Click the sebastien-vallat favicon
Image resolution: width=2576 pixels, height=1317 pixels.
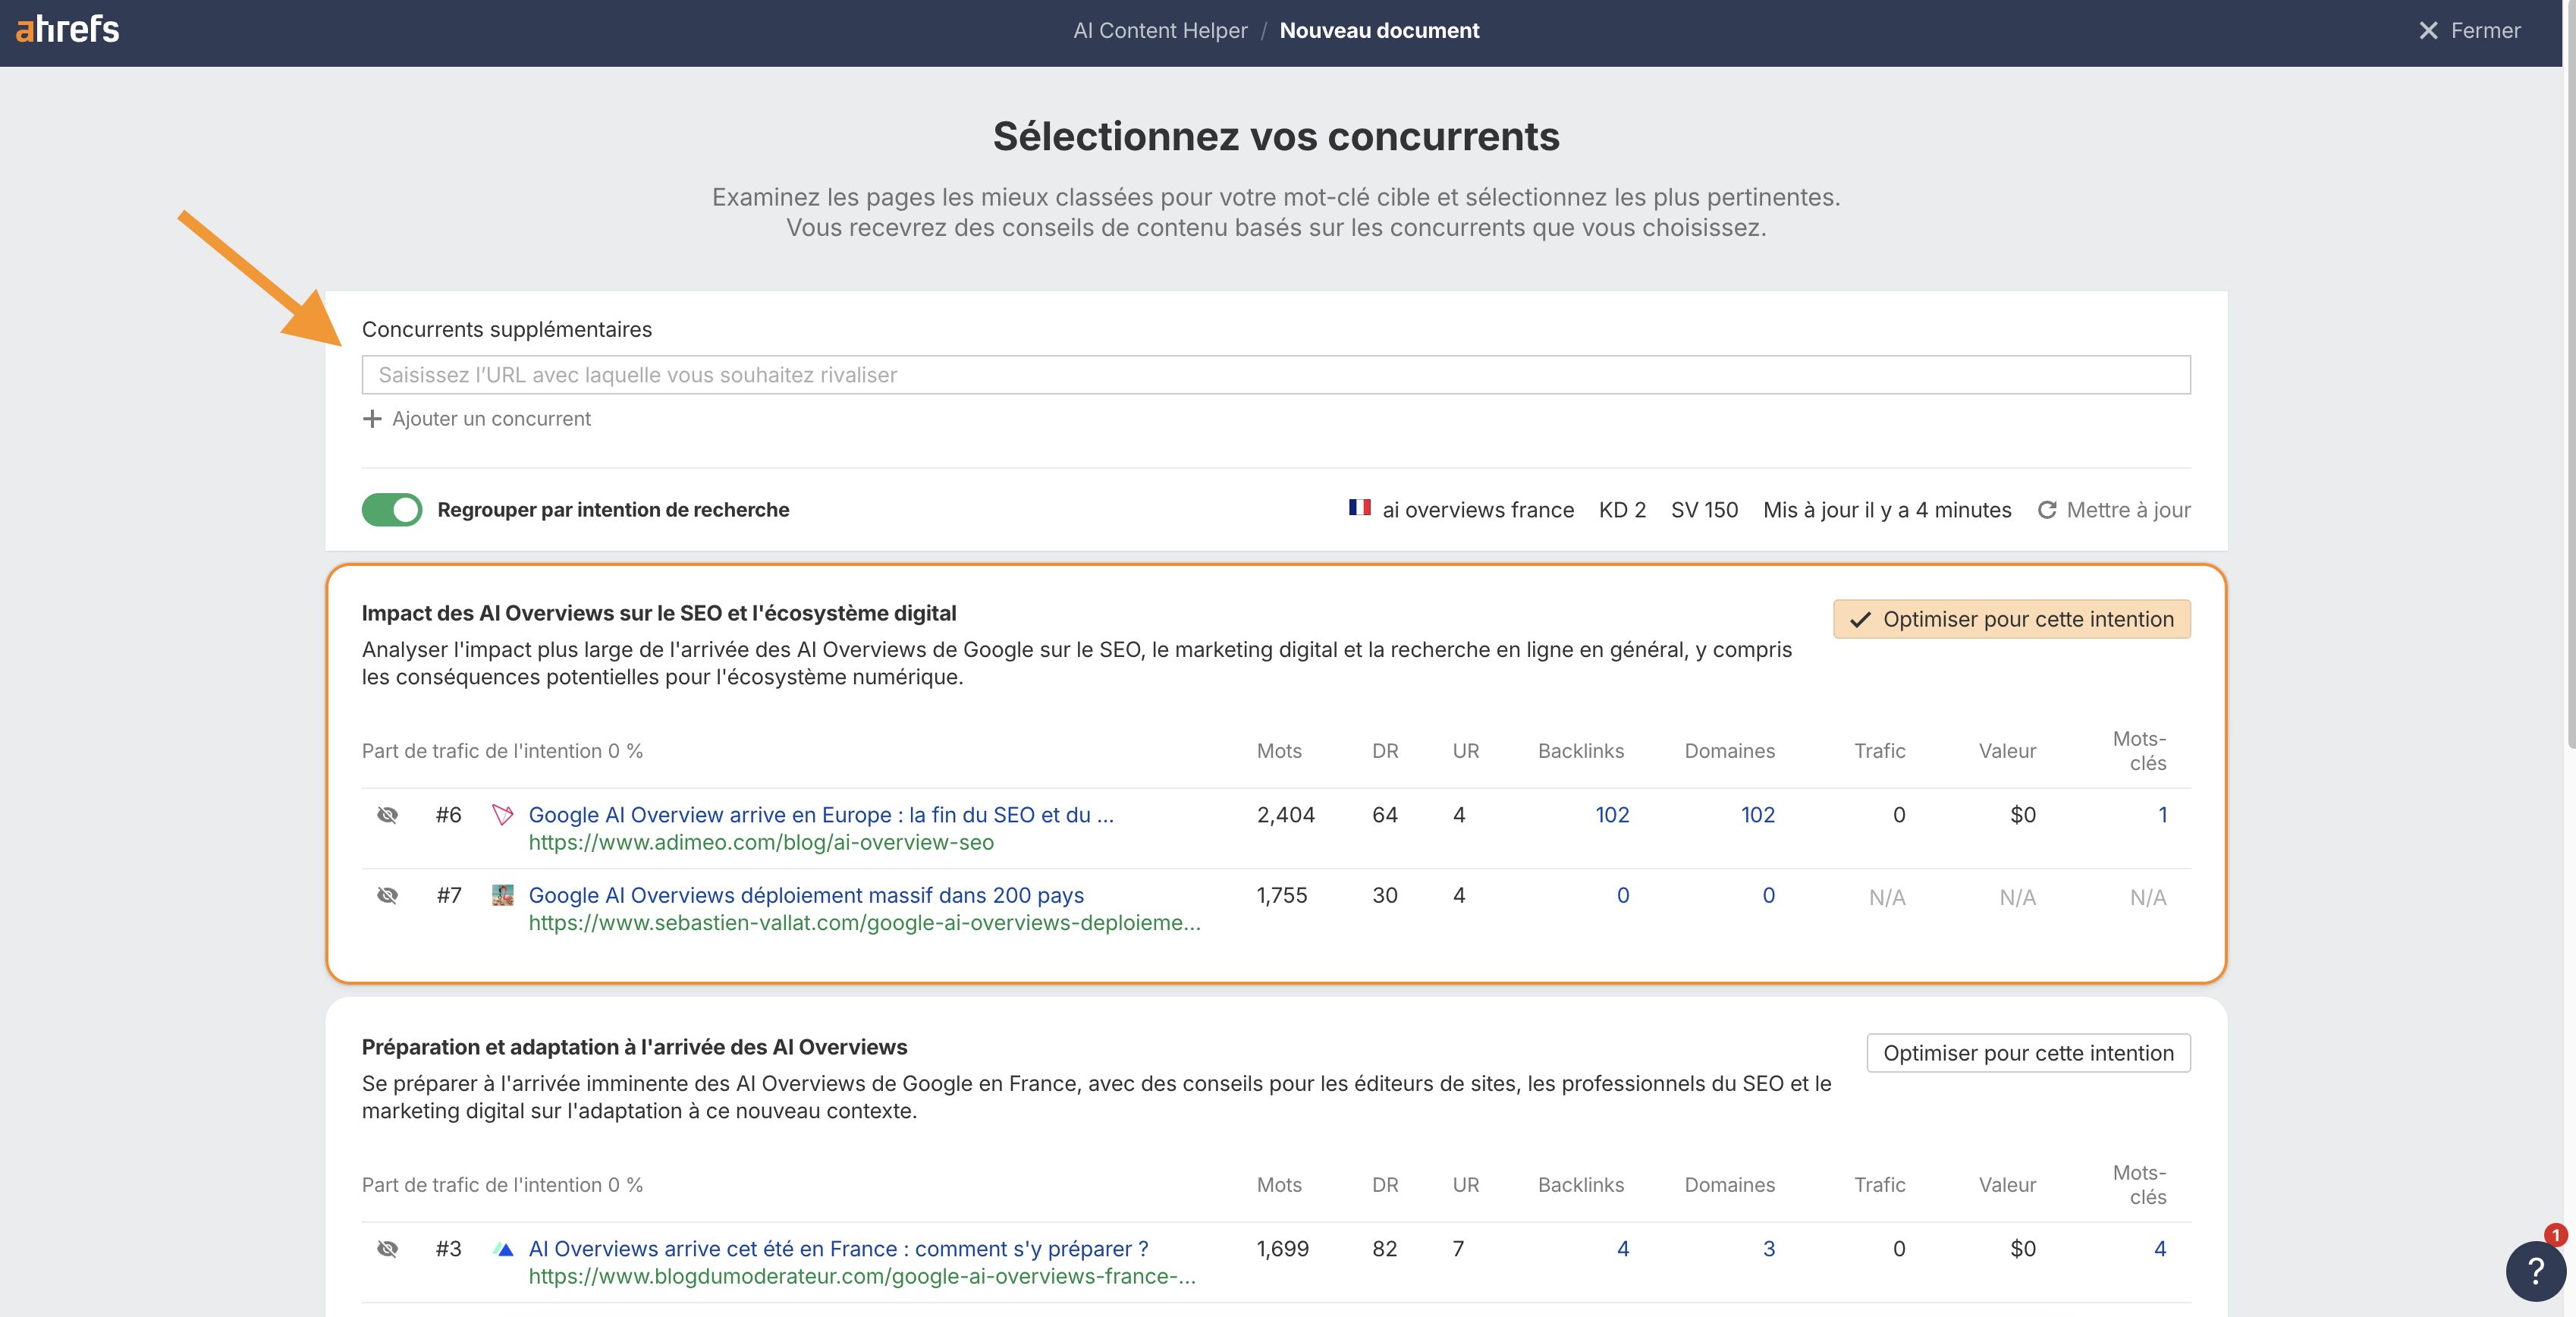tap(503, 895)
